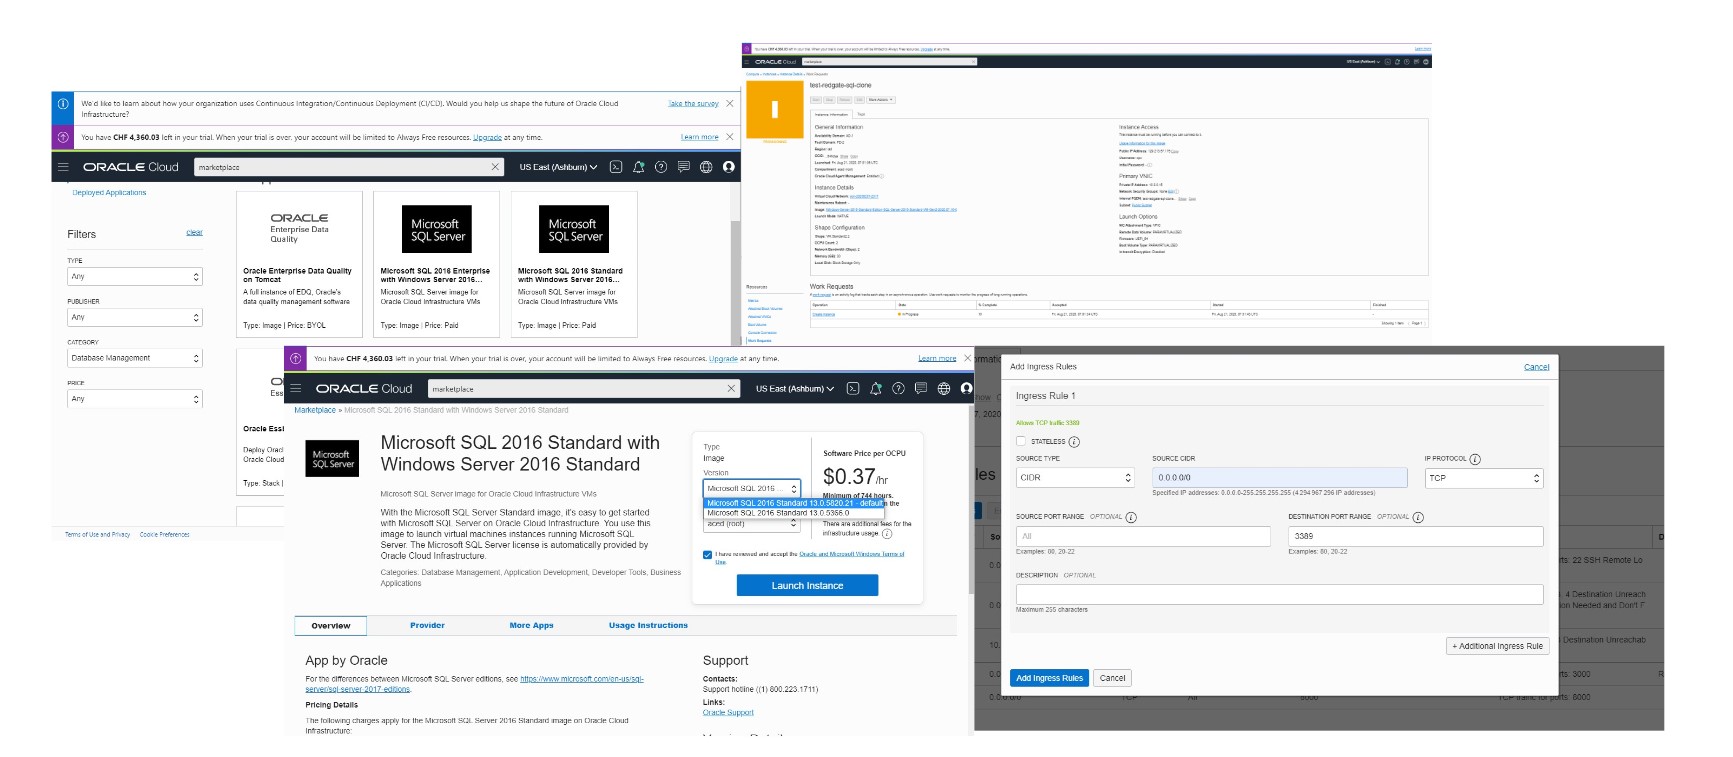Open chat support icon in marketplace listing window
The image size is (1733, 757).
pos(684,167)
